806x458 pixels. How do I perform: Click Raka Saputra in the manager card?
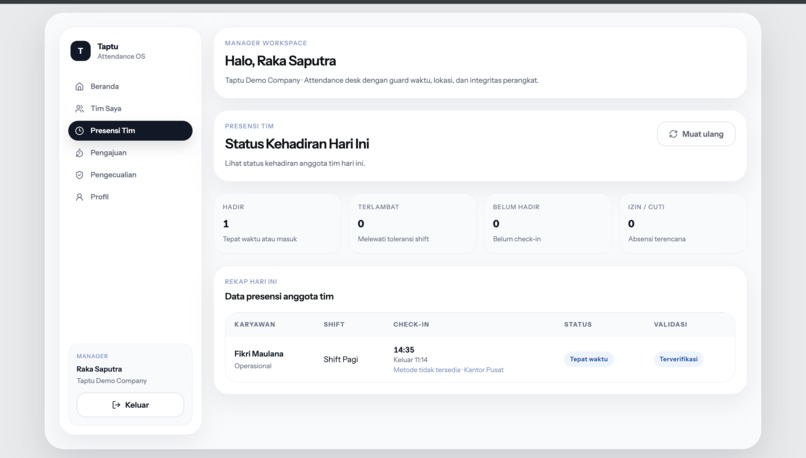(99, 369)
